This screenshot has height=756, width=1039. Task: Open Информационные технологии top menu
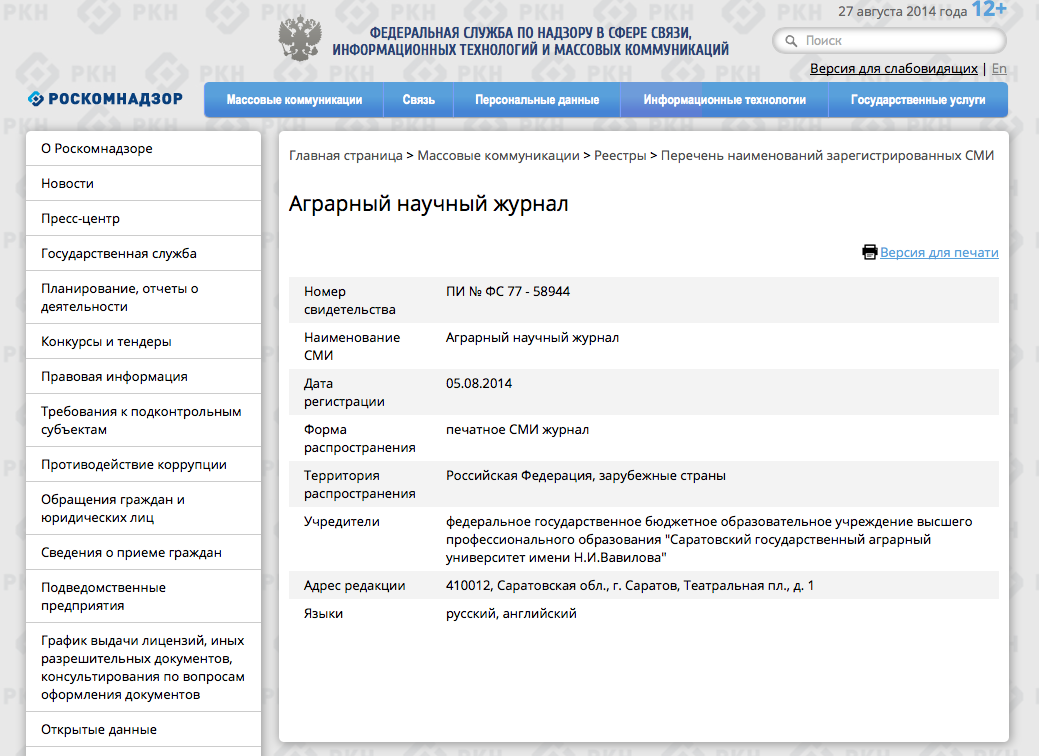point(724,100)
